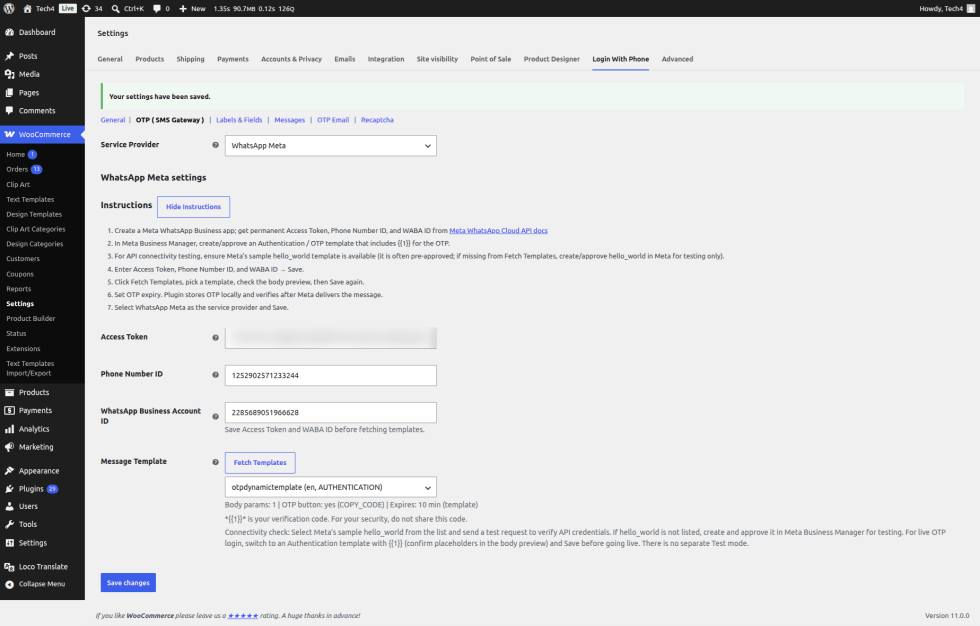Switch to the Accounts & Privacy tab
Image resolution: width=980 pixels, height=626 pixels.
coord(291,59)
